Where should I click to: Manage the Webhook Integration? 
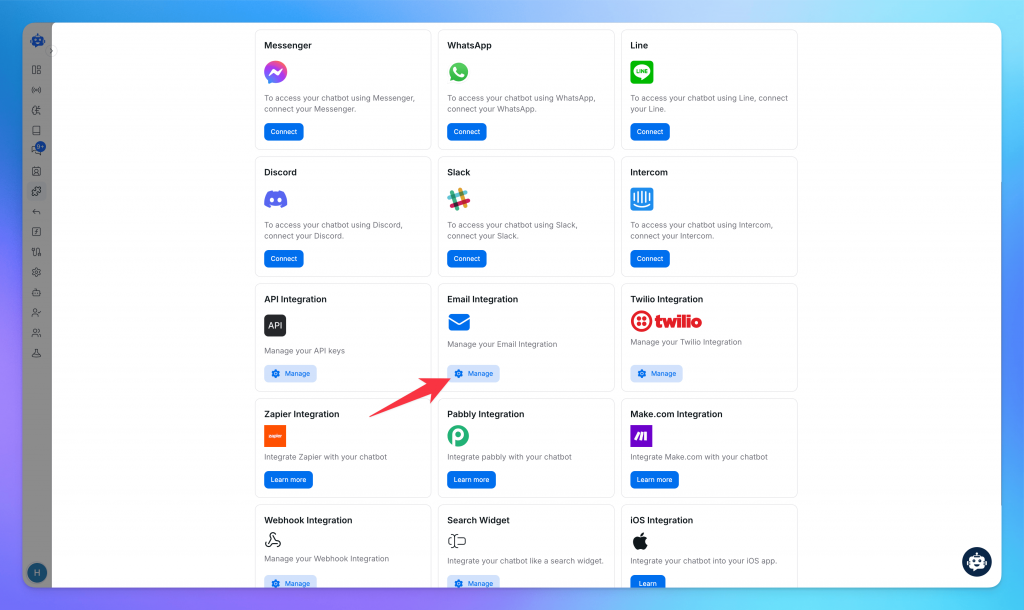pos(290,582)
